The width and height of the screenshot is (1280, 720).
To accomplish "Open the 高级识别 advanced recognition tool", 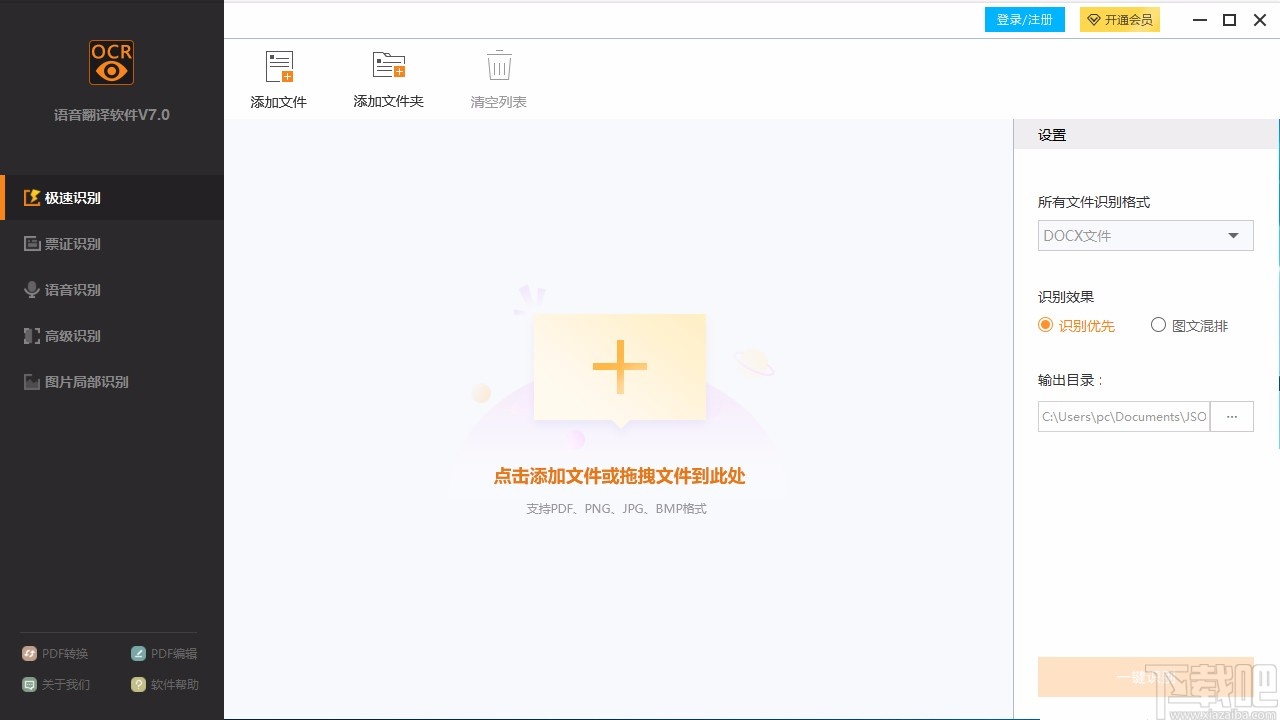I will pos(70,335).
